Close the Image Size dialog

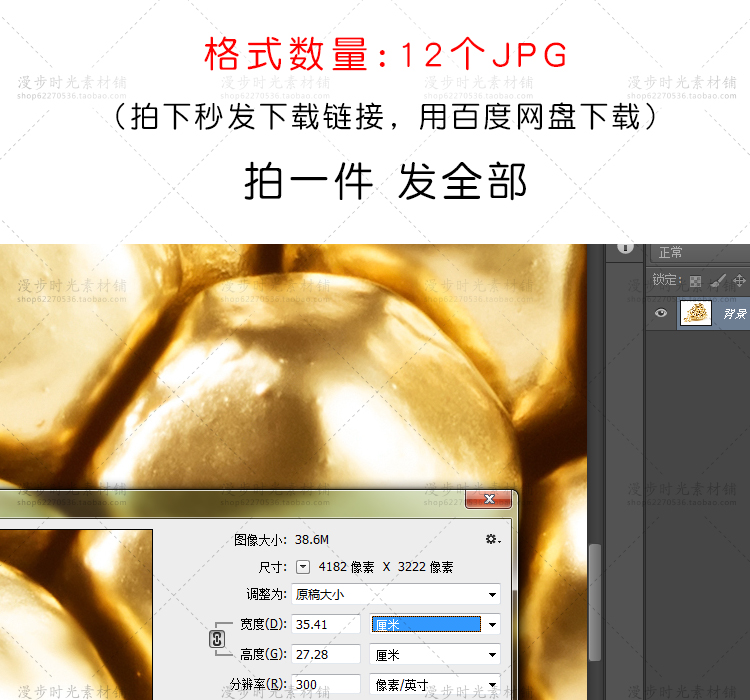pyautogui.click(x=489, y=499)
